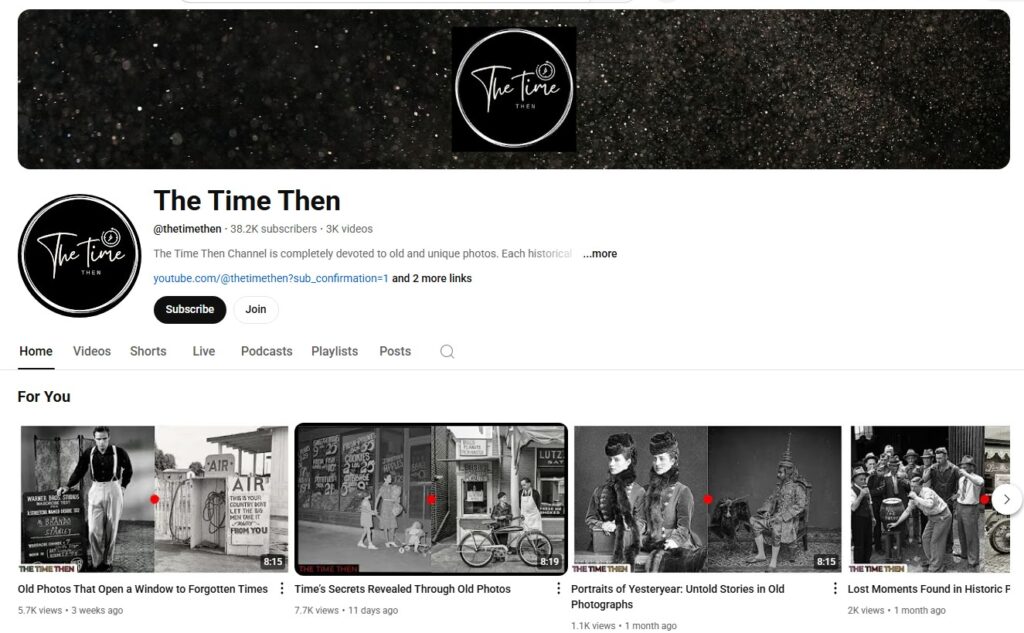This screenshot has width=1024, height=633.
Task: Open the youtube.com/@thetimethen channel link
Action: pos(271,278)
